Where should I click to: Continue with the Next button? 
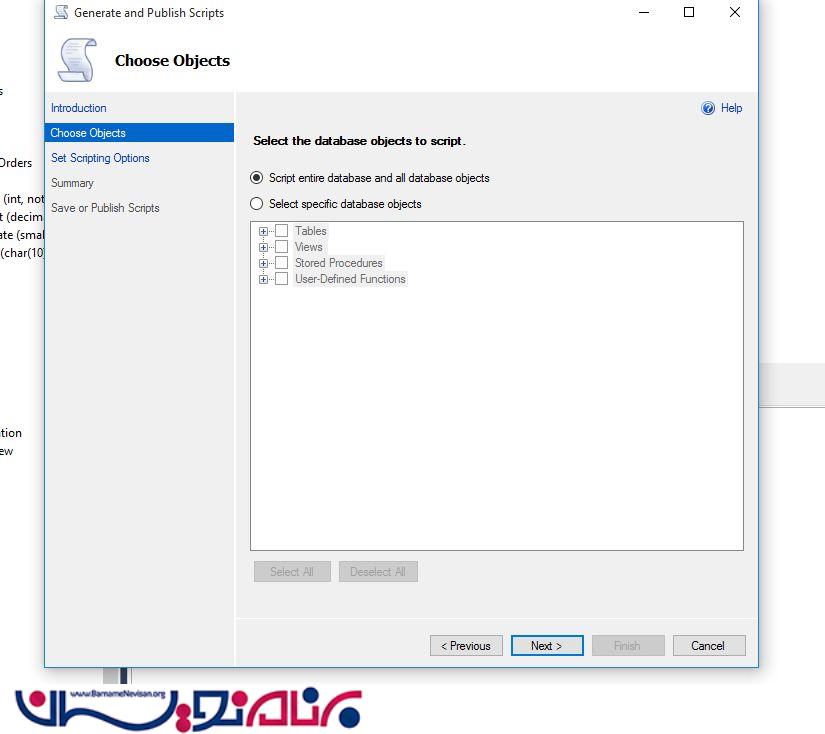tap(547, 646)
